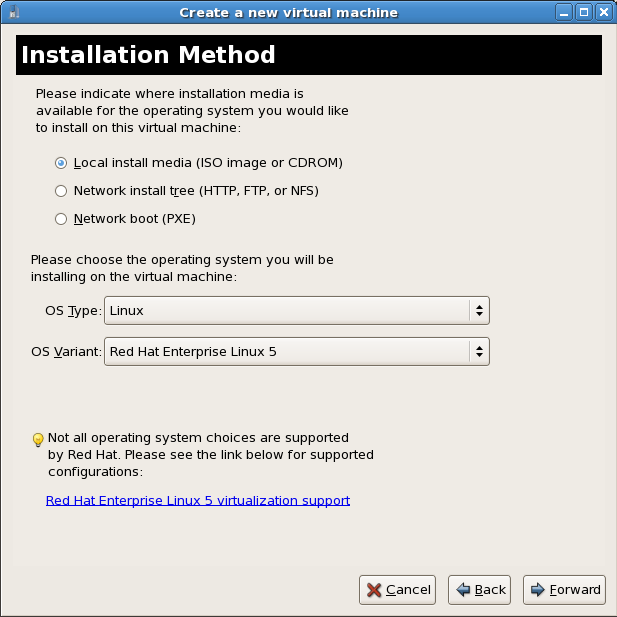Click the title bar text of the wizard
The height and width of the screenshot is (617, 617).
click(x=288, y=13)
